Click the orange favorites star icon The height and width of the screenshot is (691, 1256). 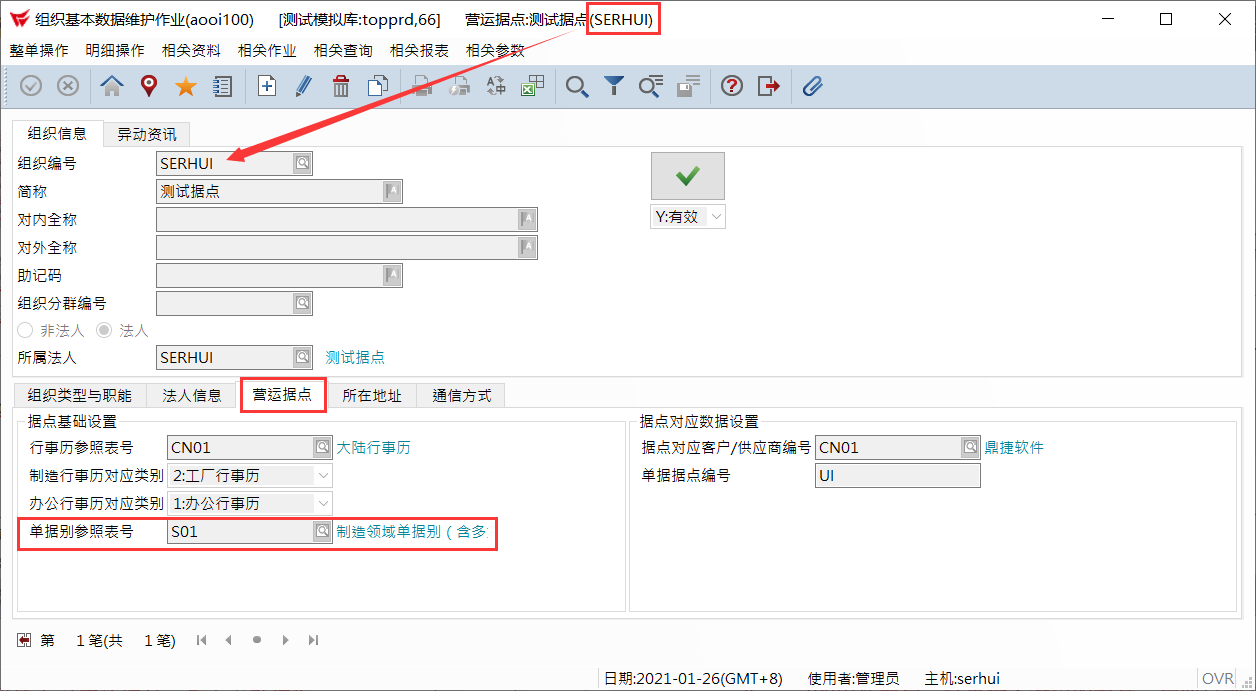186,86
